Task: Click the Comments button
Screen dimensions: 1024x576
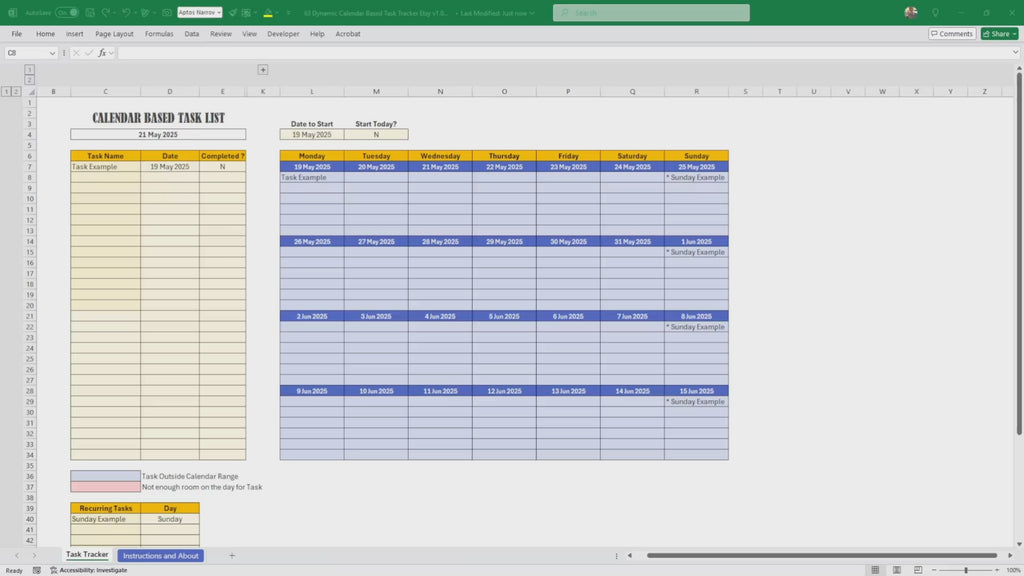Action: [951, 34]
